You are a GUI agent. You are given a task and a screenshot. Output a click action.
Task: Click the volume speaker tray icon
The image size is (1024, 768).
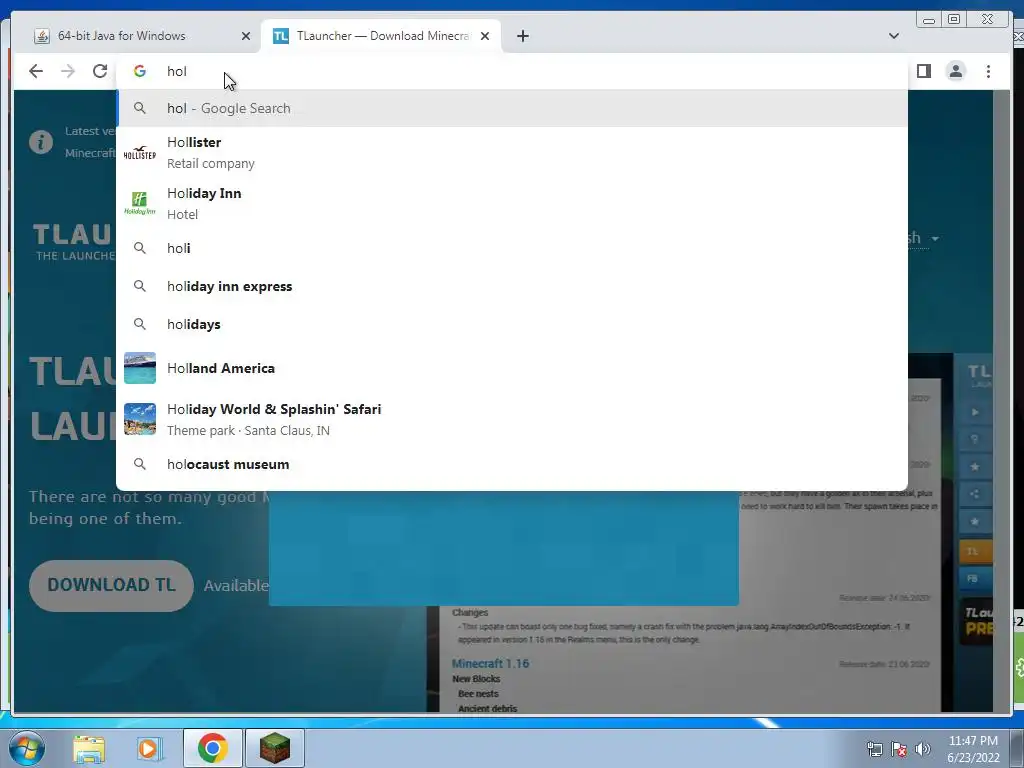[x=923, y=749]
